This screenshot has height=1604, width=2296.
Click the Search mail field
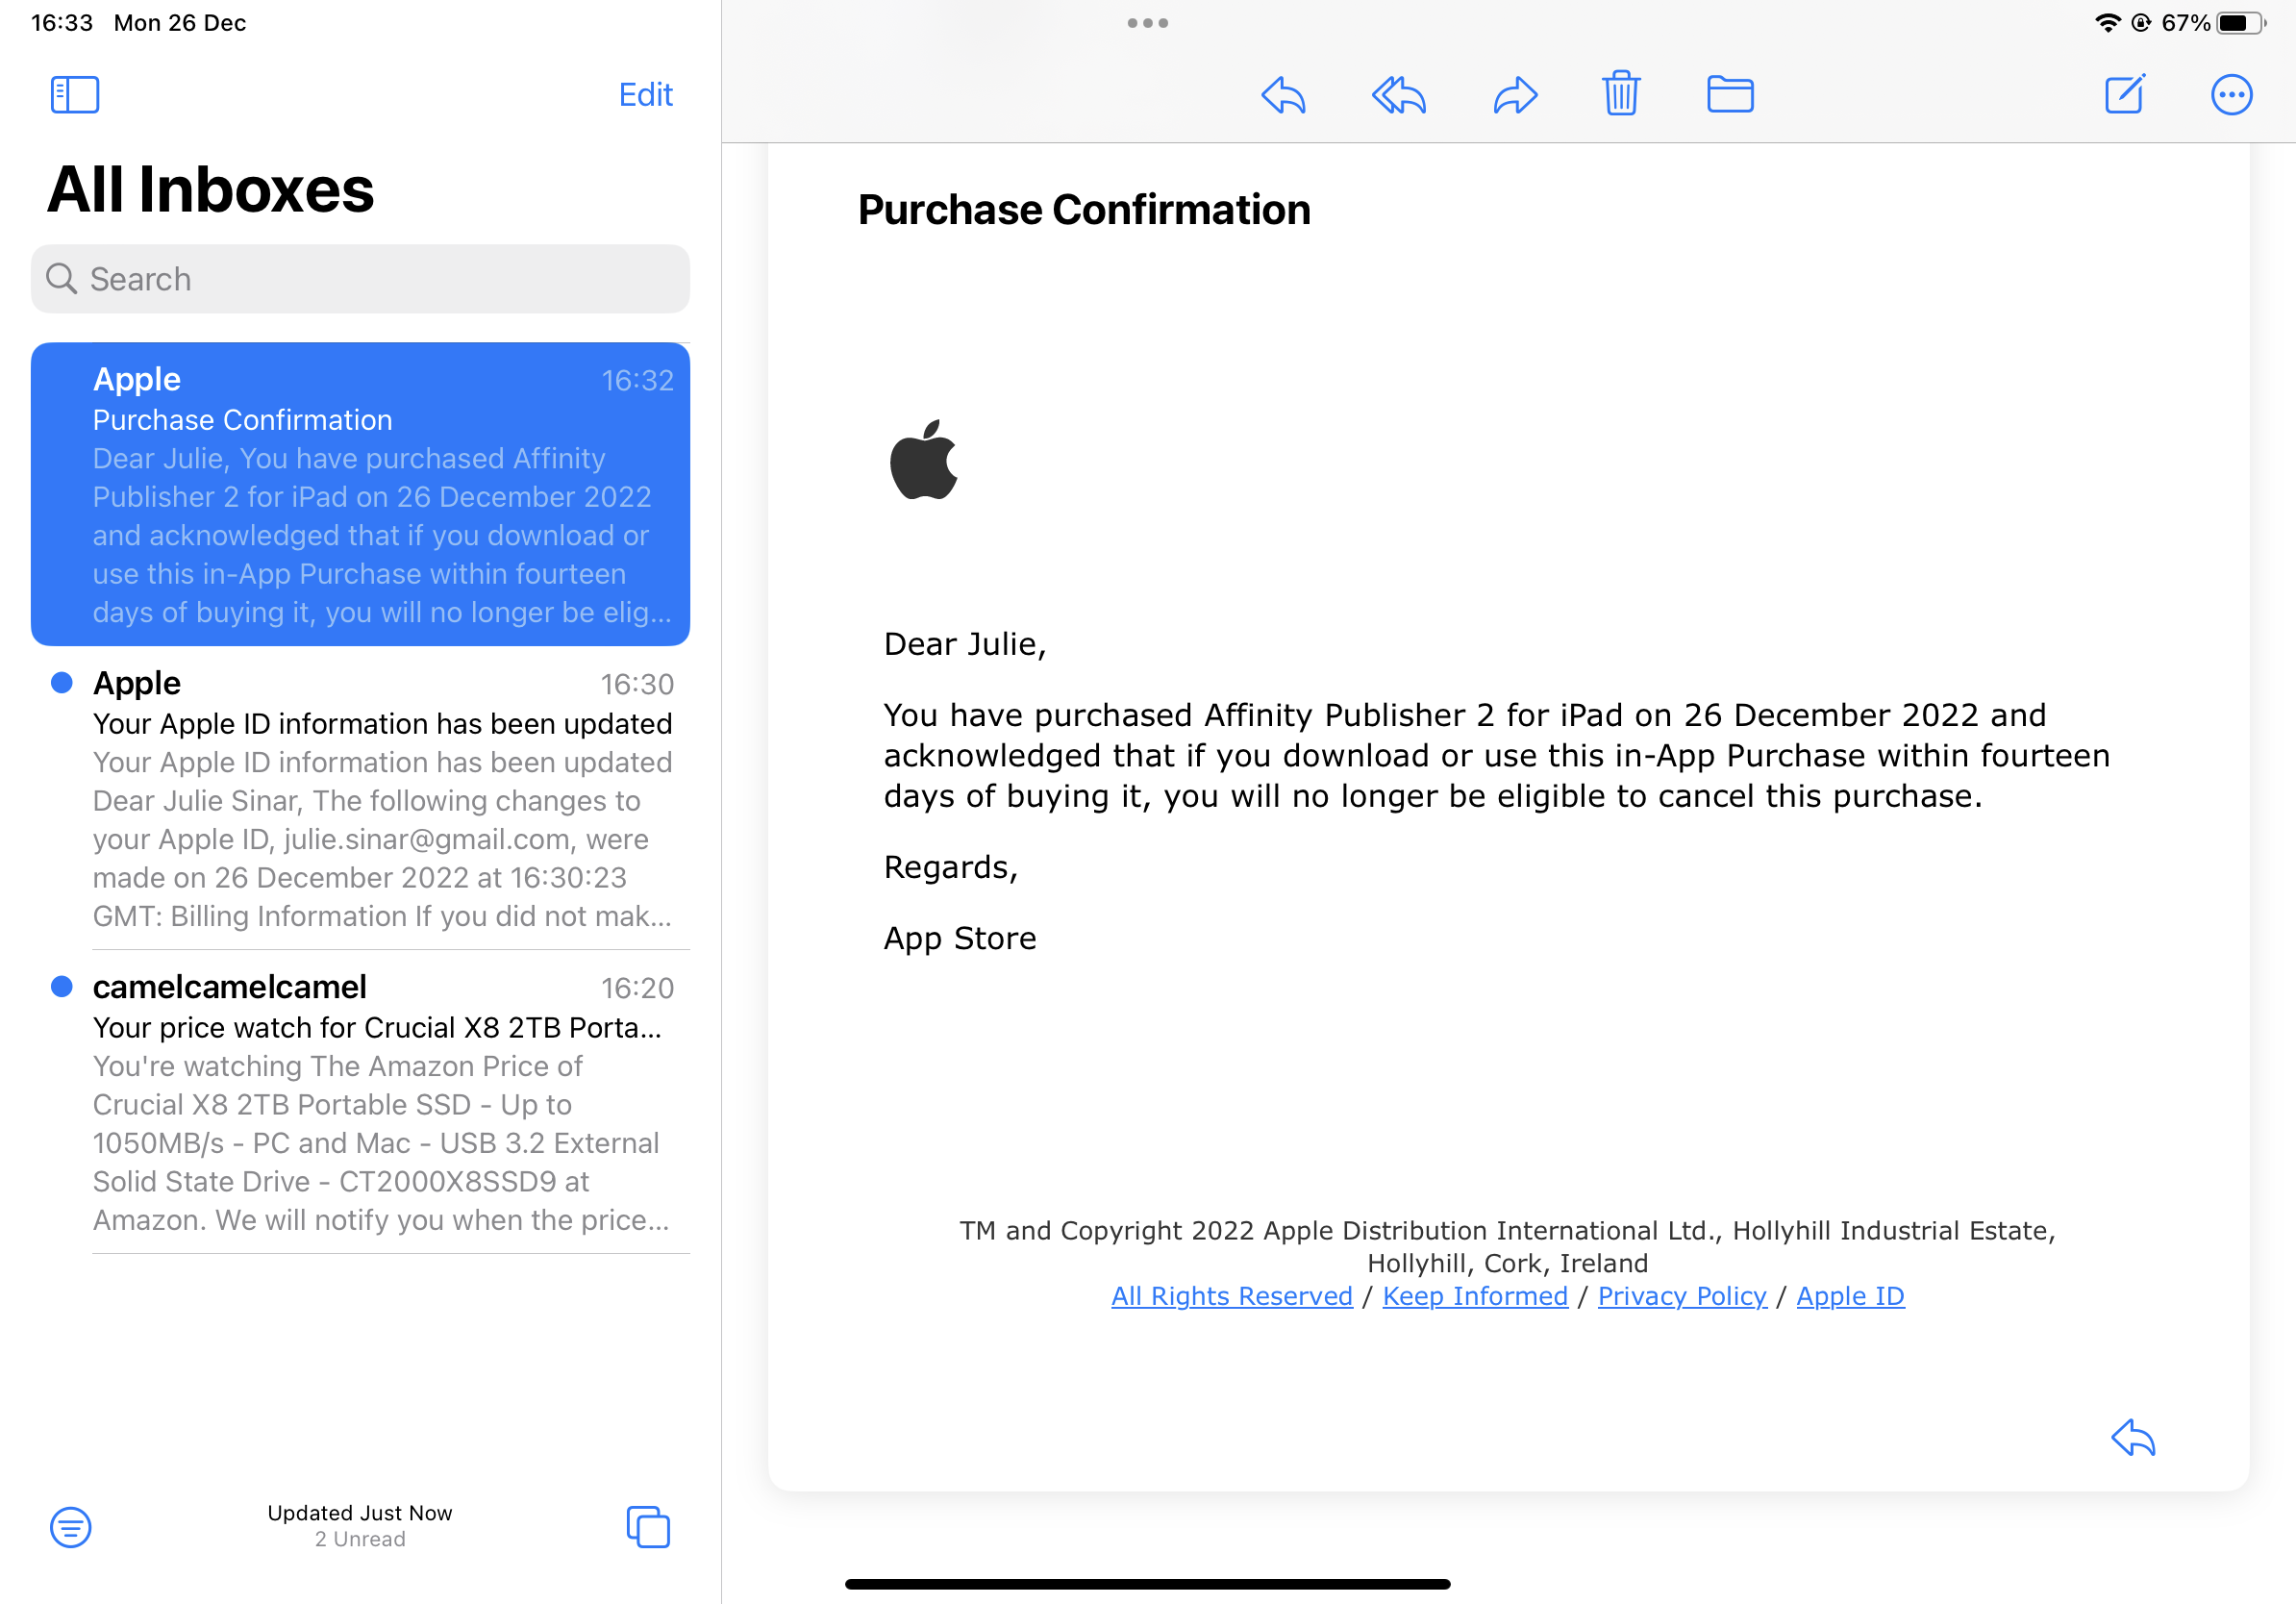pos(360,279)
